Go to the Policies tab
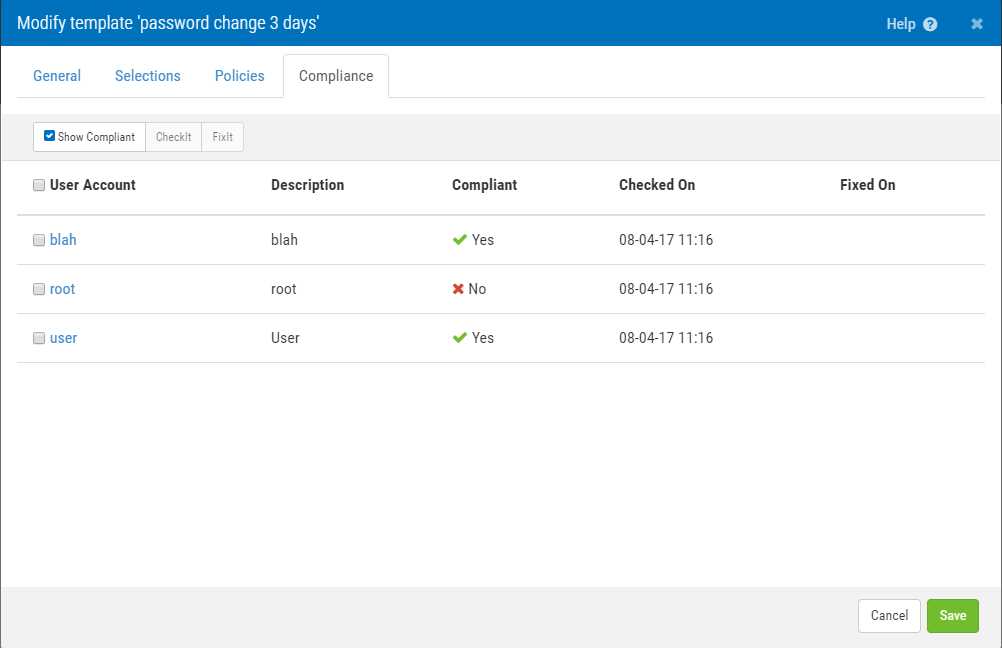The image size is (1002, 648). [x=240, y=75]
